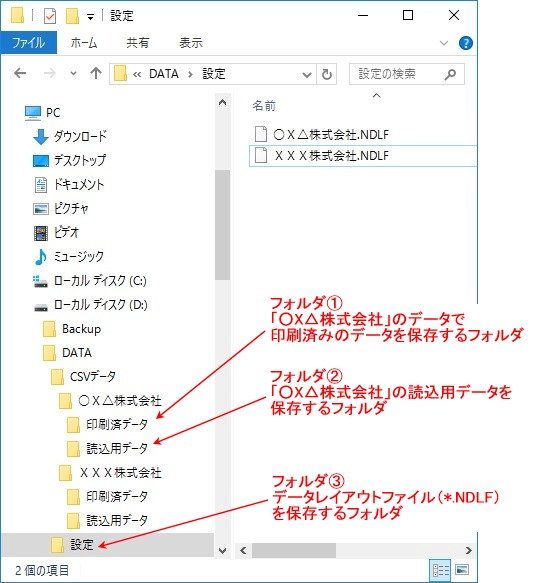Open the Quick Access Toolbar customize dropdown
550x583 pixels.
pyautogui.click(x=90, y=17)
